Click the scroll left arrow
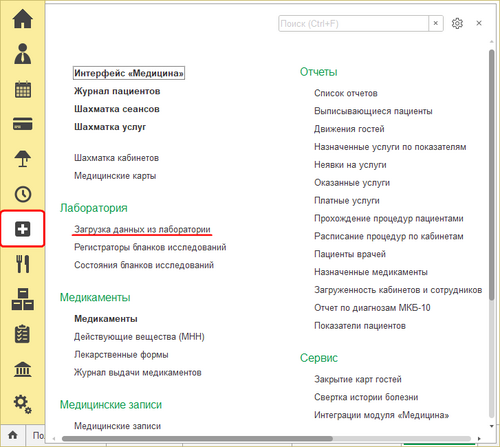 click(55, 438)
